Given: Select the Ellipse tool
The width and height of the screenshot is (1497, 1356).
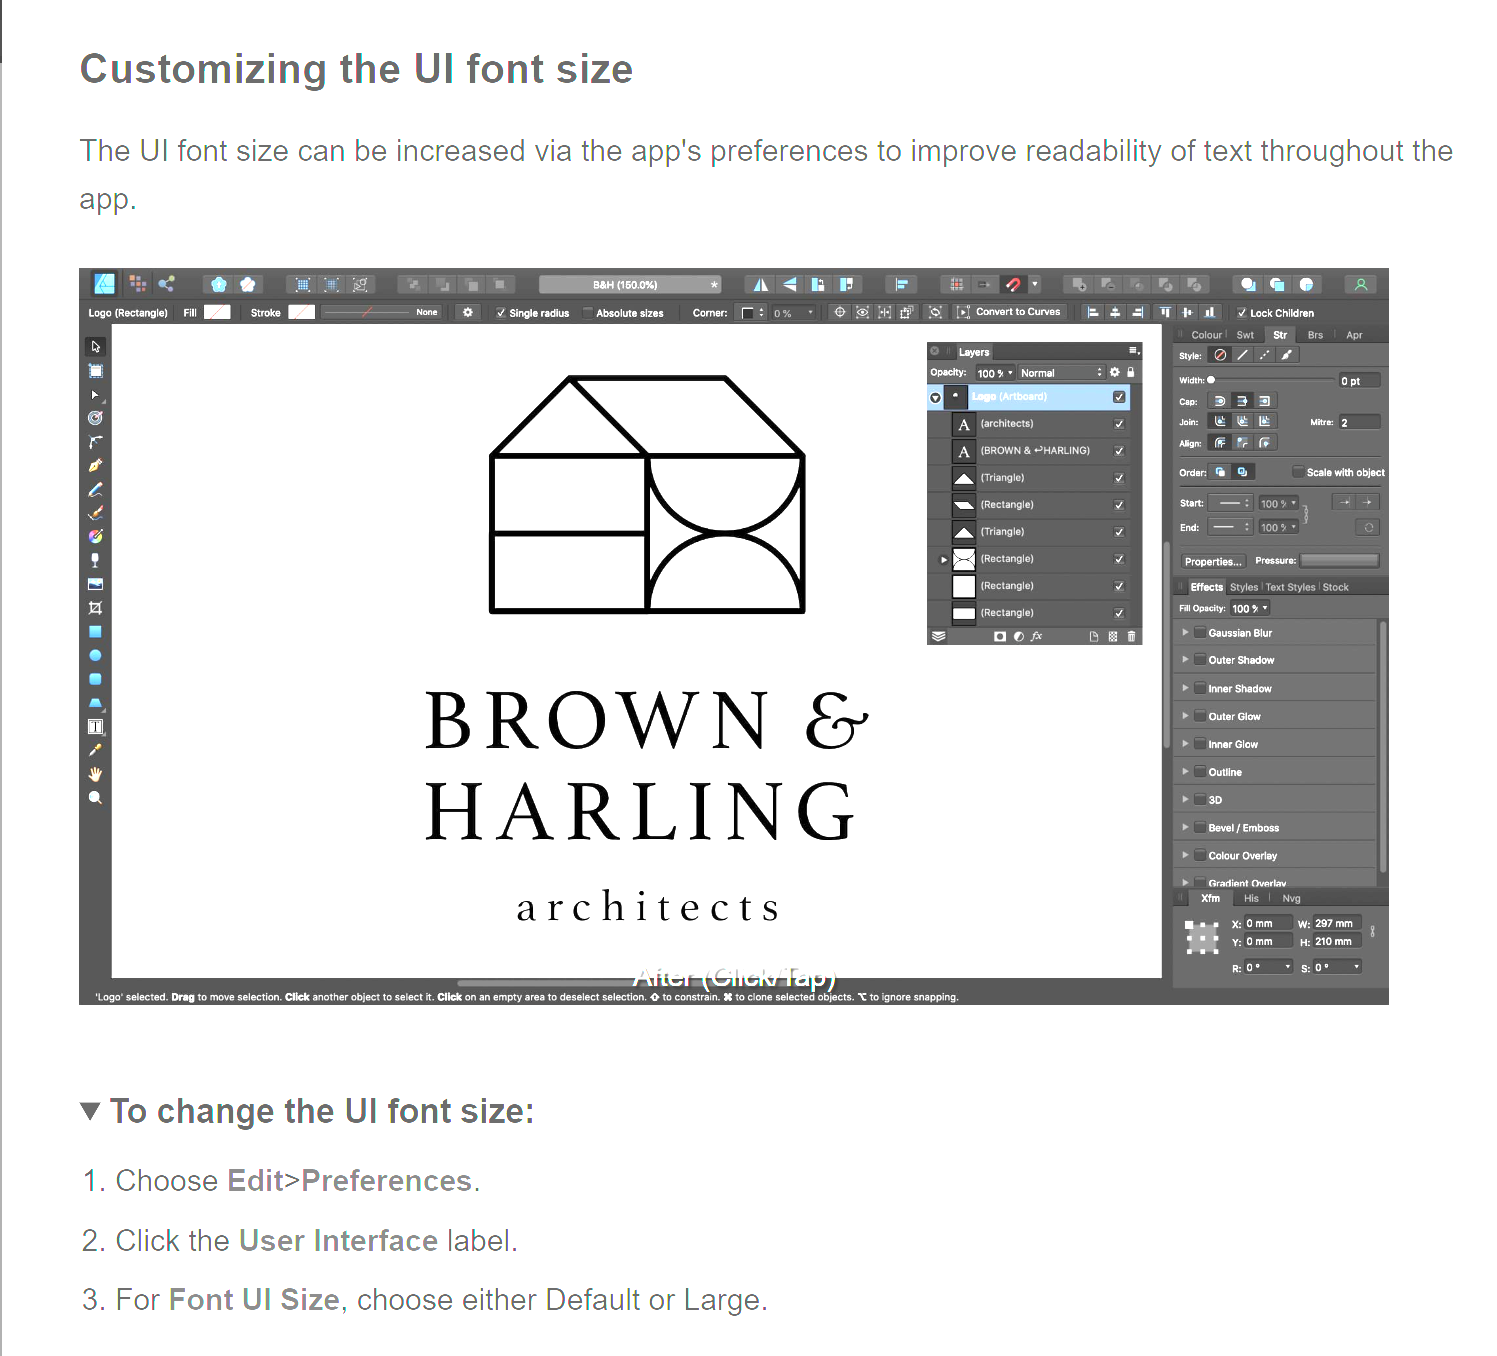Looking at the screenshot, I should click(96, 655).
